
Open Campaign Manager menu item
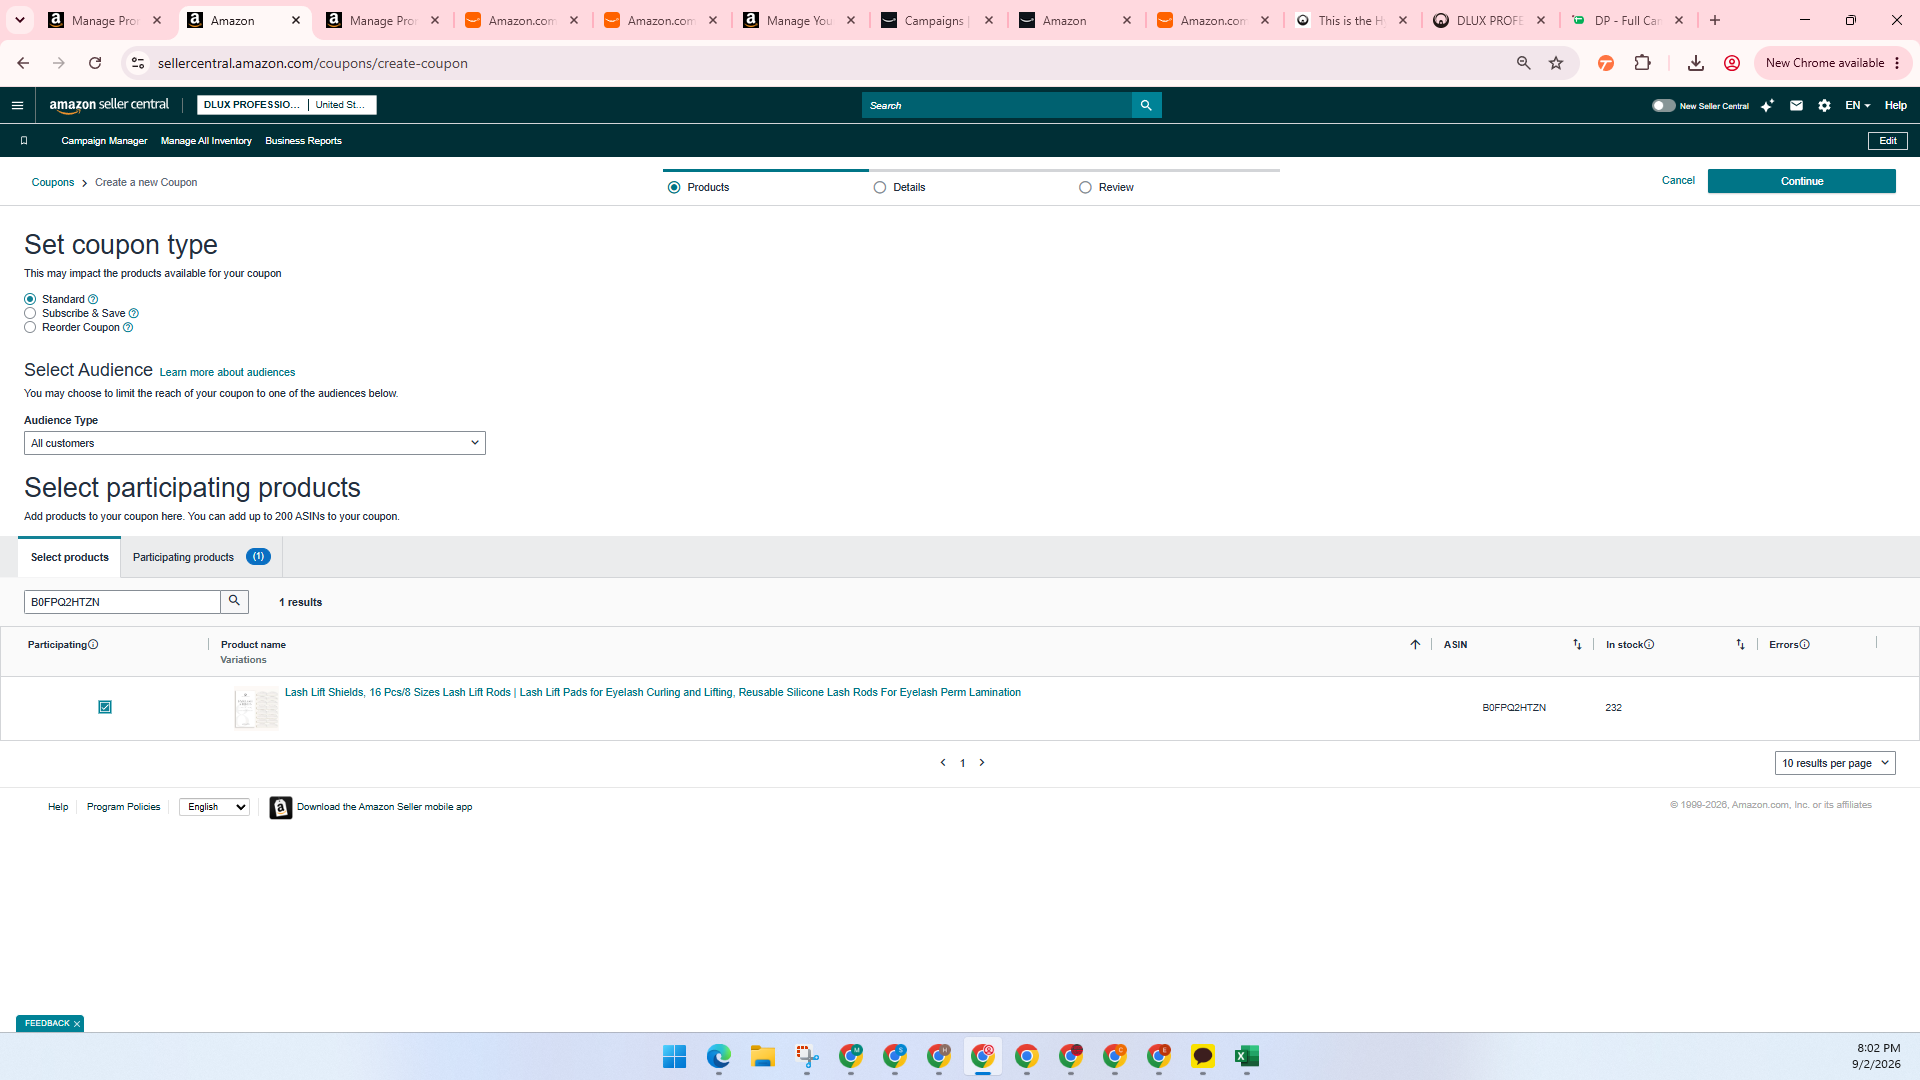point(104,141)
